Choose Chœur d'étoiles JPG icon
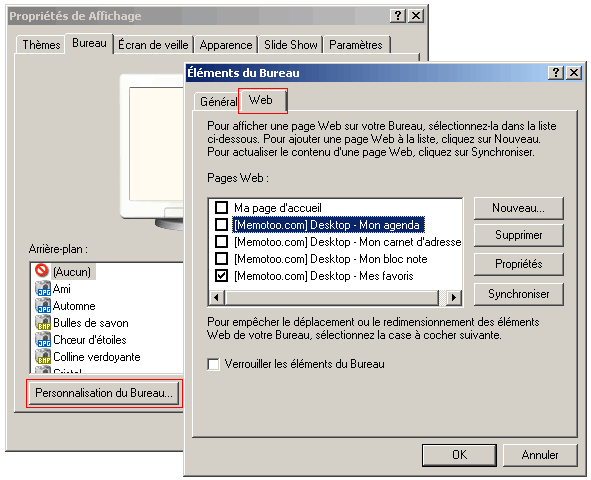Image resolution: width=591 pixels, height=480 pixels. [43, 339]
